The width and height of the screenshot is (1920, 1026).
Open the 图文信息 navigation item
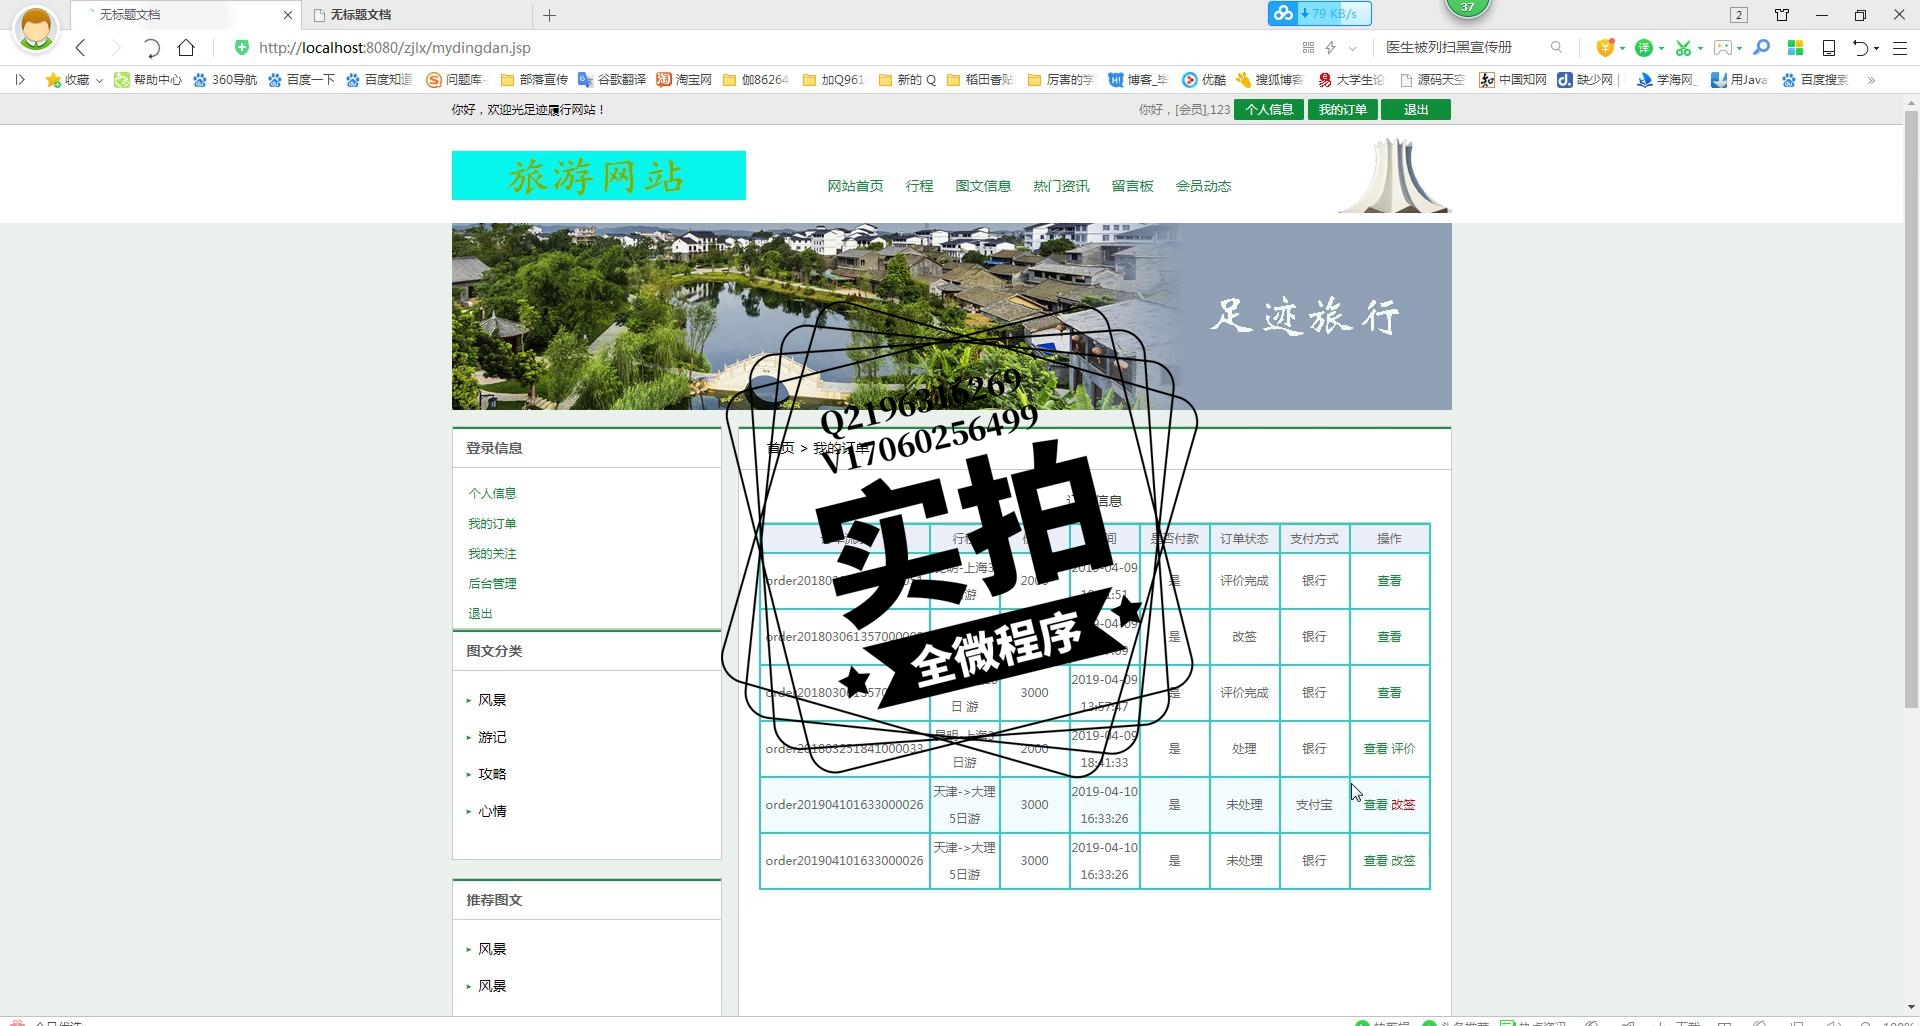[x=983, y=186]
